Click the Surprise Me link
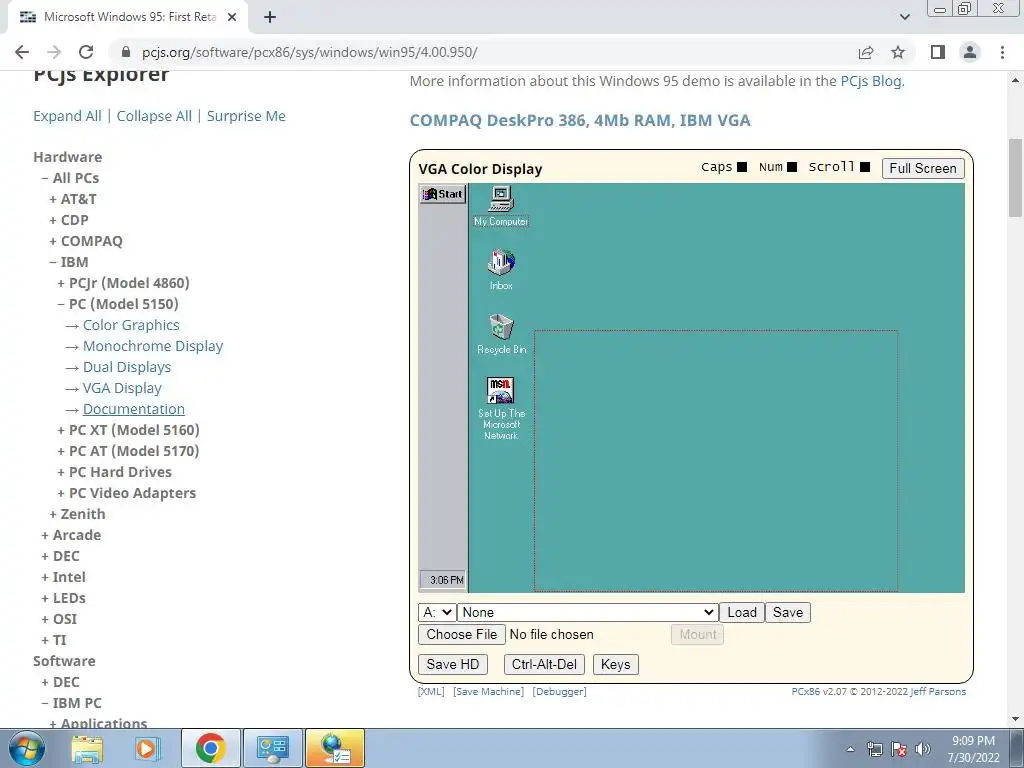Image resolution: width=1024 pixels, height=768 pixels. tap(246, 116)
